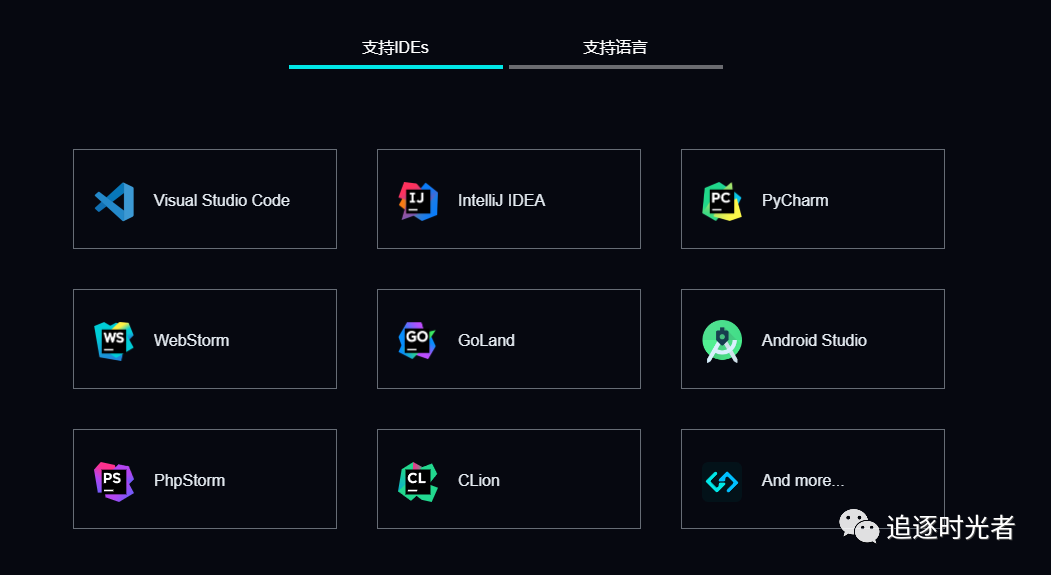Select the PyCharm label

coord(795,200)
